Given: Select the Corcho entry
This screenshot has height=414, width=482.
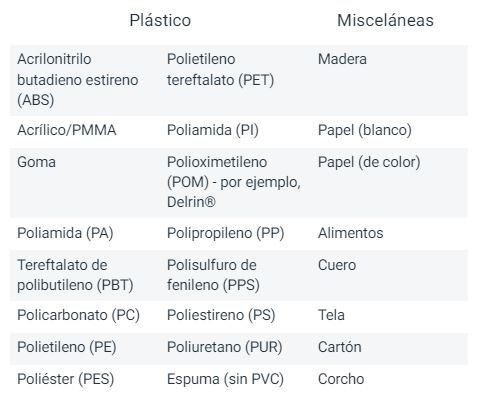Looking at the screenshot, I should [x=341, y=379].
